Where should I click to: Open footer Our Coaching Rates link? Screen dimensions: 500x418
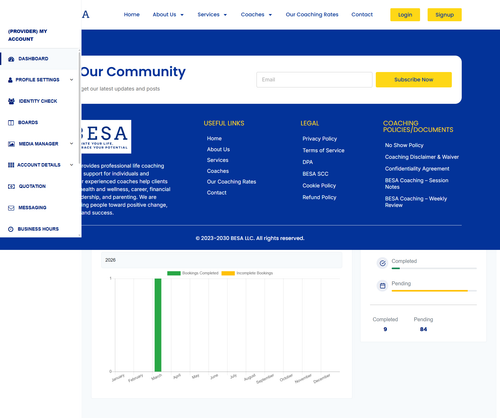tap(231, 182)
